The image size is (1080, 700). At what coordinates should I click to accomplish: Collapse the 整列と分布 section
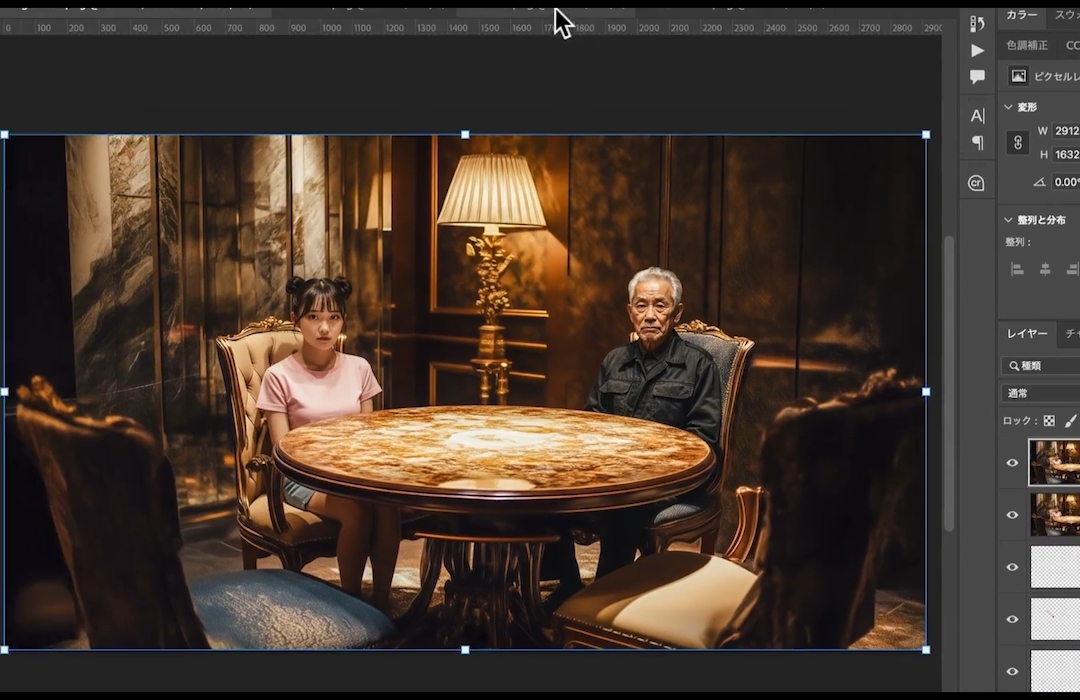[1008, 220]
